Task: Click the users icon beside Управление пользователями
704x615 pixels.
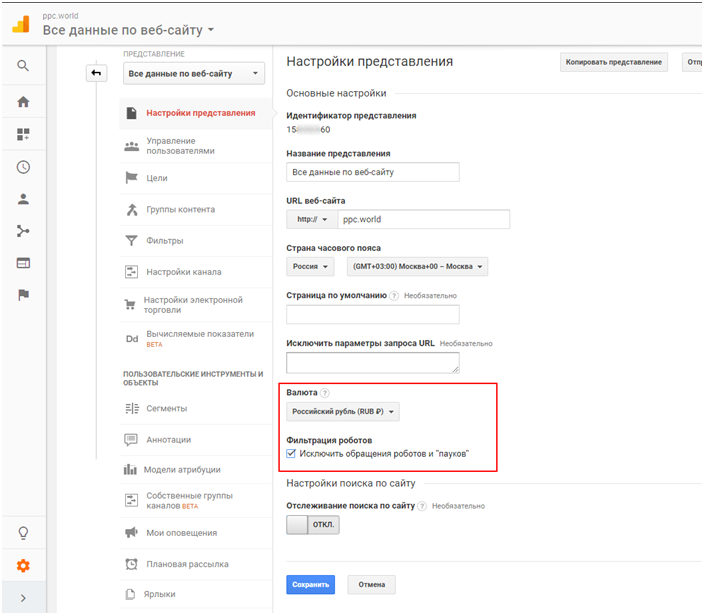Action: (132, 146)
